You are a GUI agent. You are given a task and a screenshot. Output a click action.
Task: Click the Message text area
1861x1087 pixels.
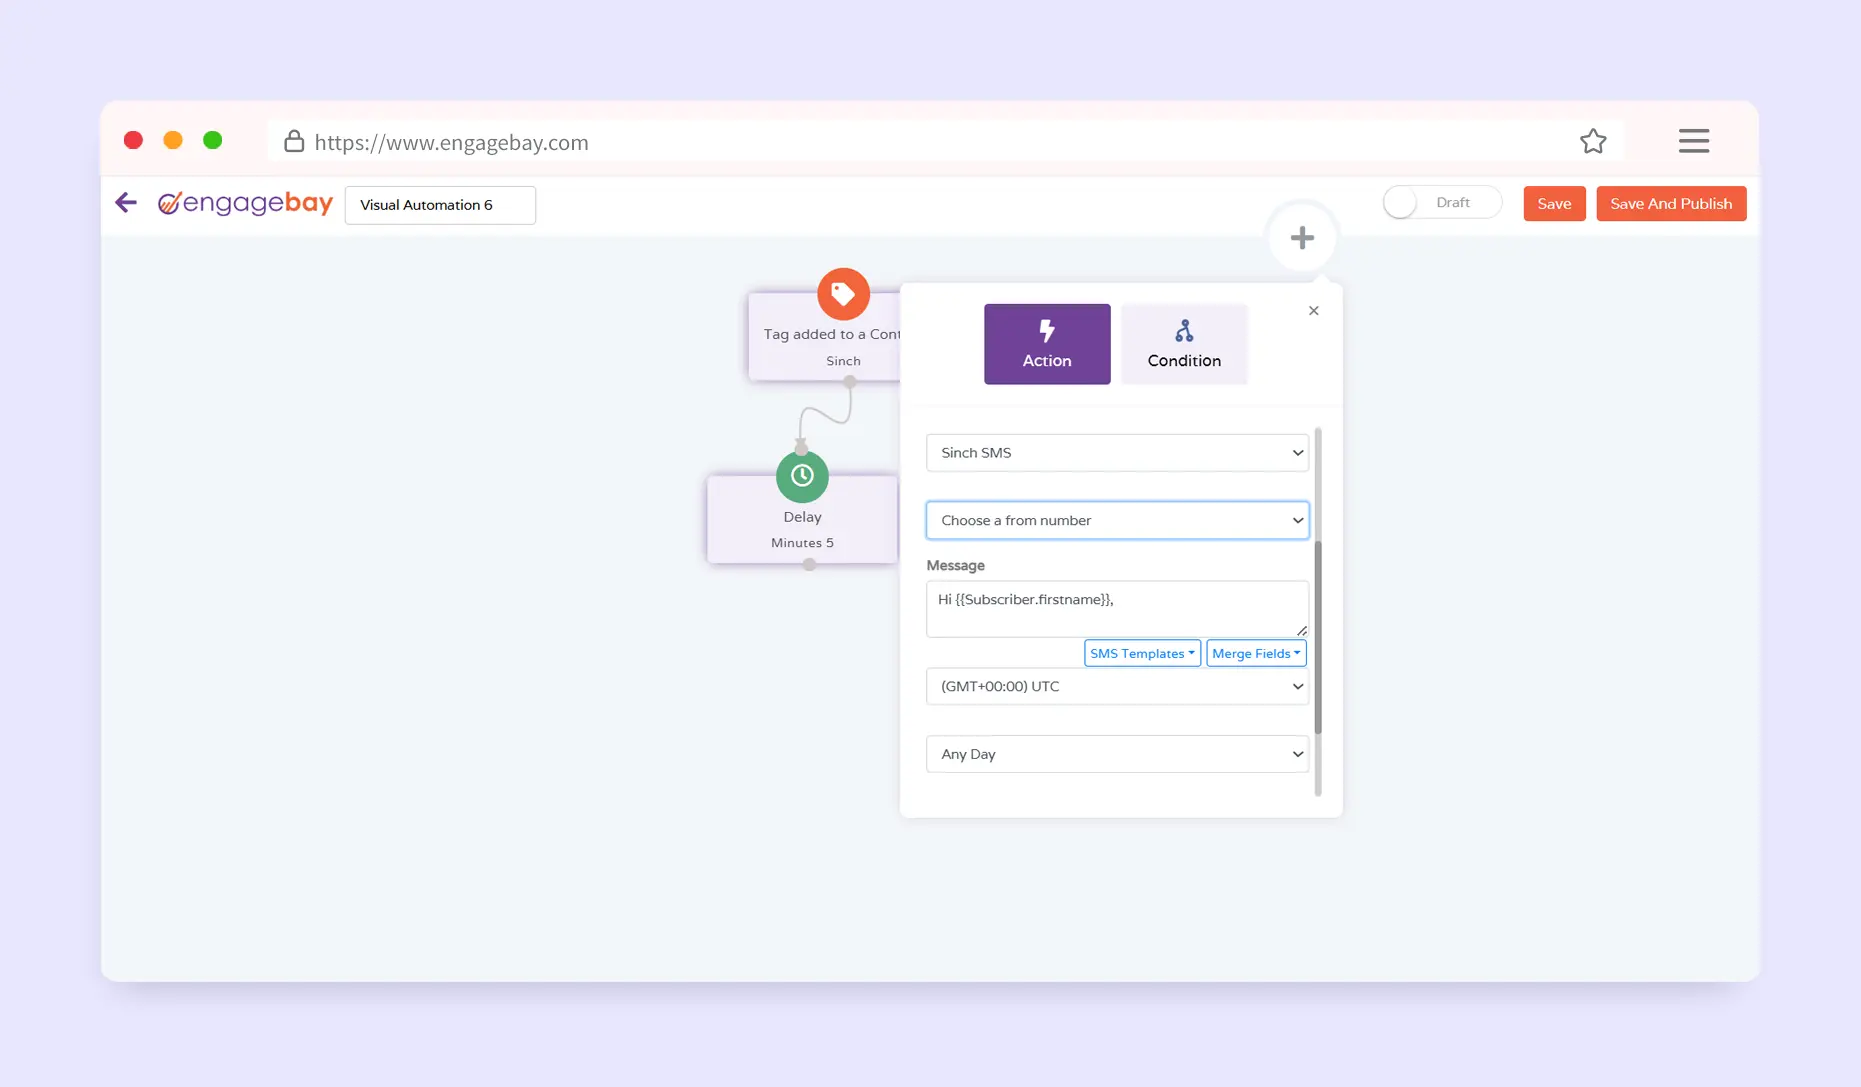click(x=1116, y=608)
